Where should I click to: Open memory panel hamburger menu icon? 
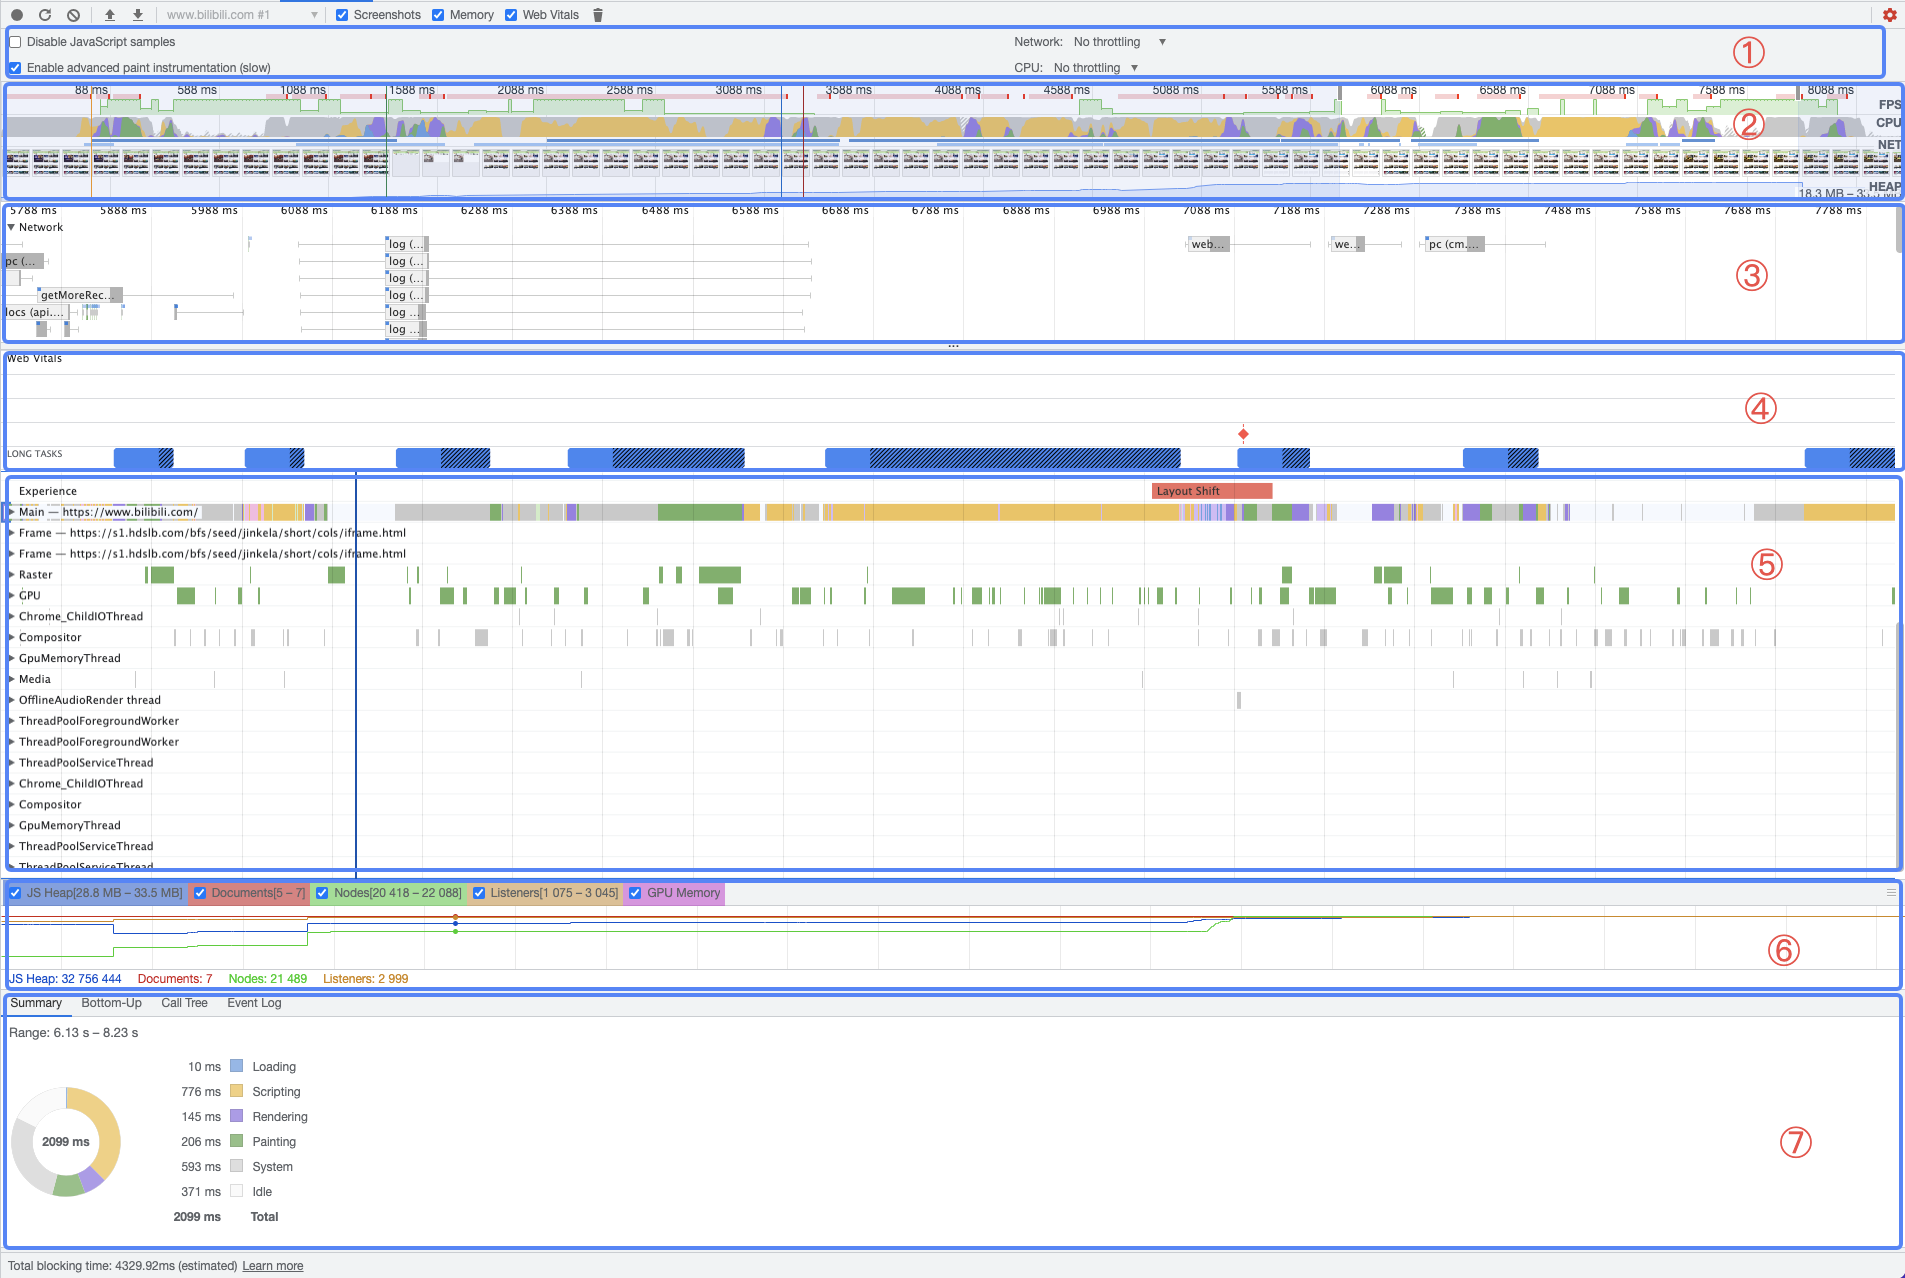1891,892
